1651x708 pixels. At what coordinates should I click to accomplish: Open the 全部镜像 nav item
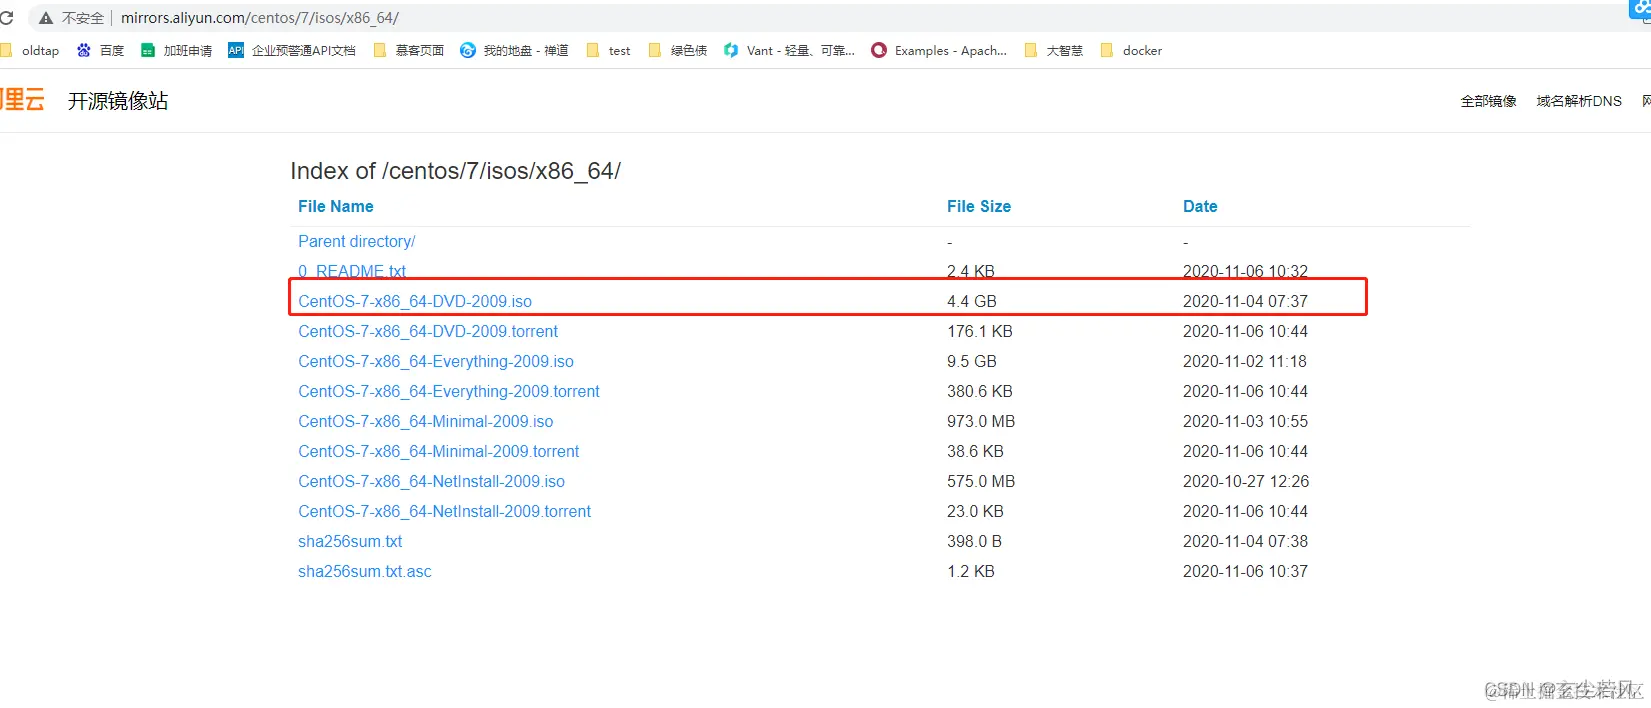pos(1488,101)
